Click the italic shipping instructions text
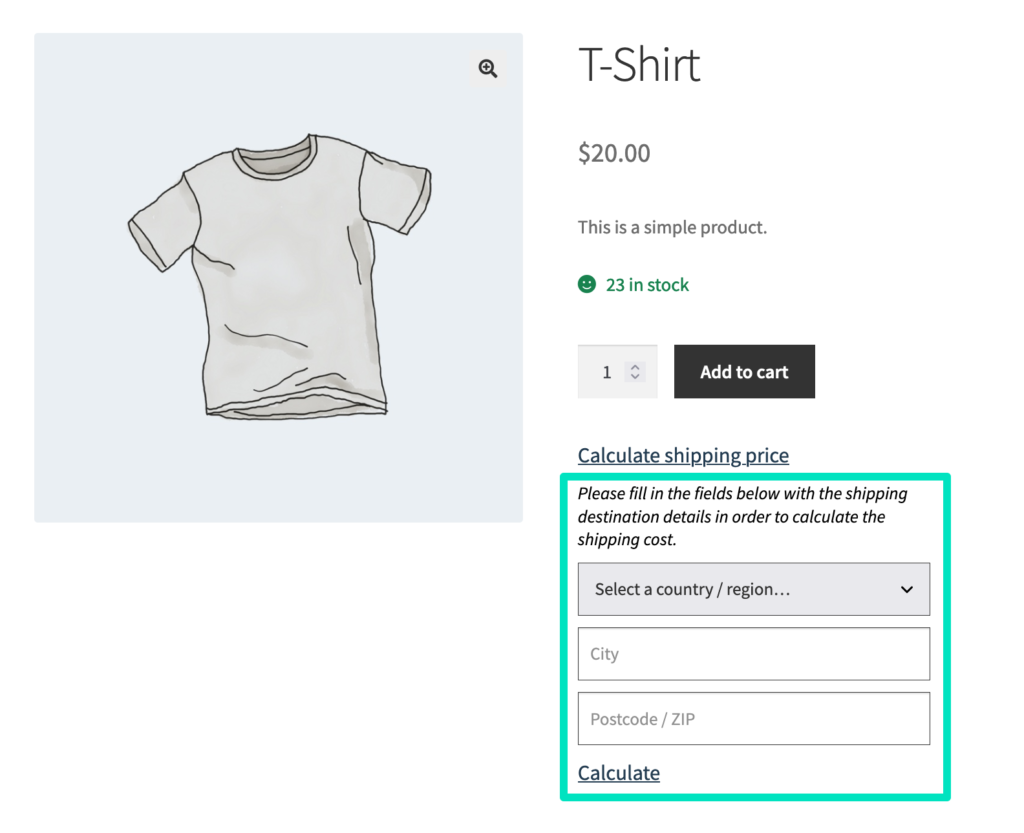 point(730,517)
